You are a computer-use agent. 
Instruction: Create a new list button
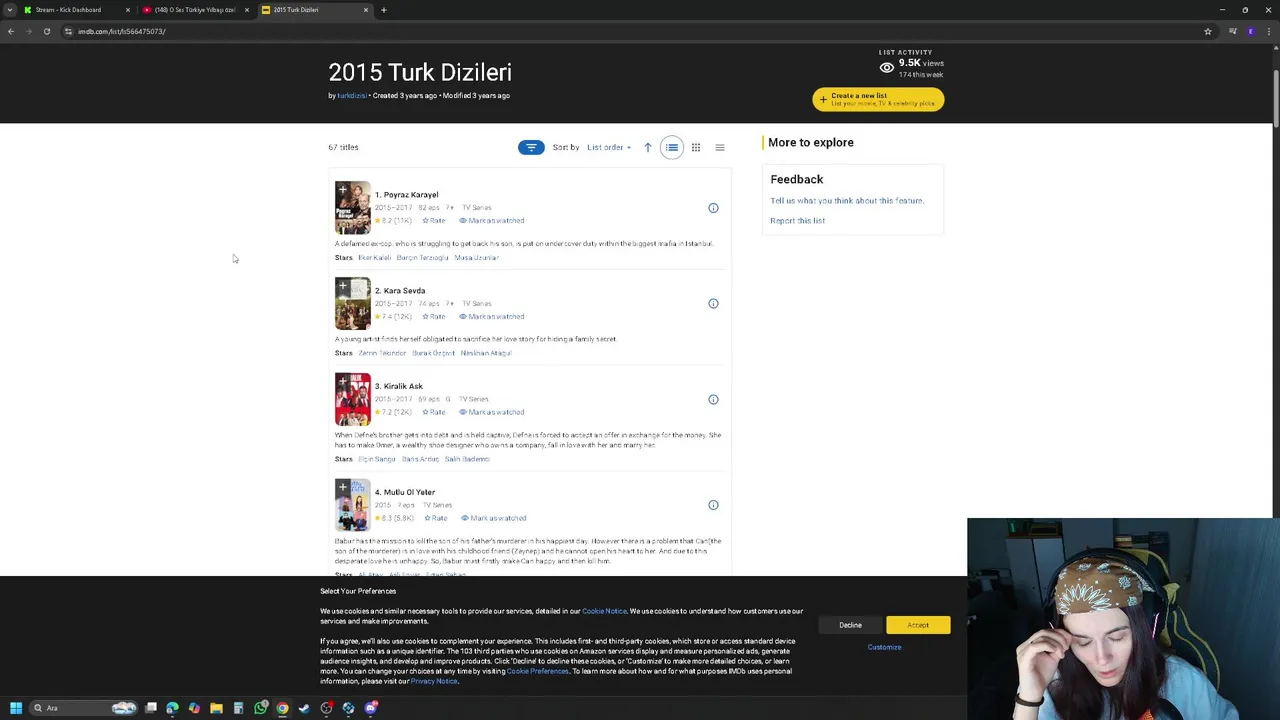click(878, 99)
